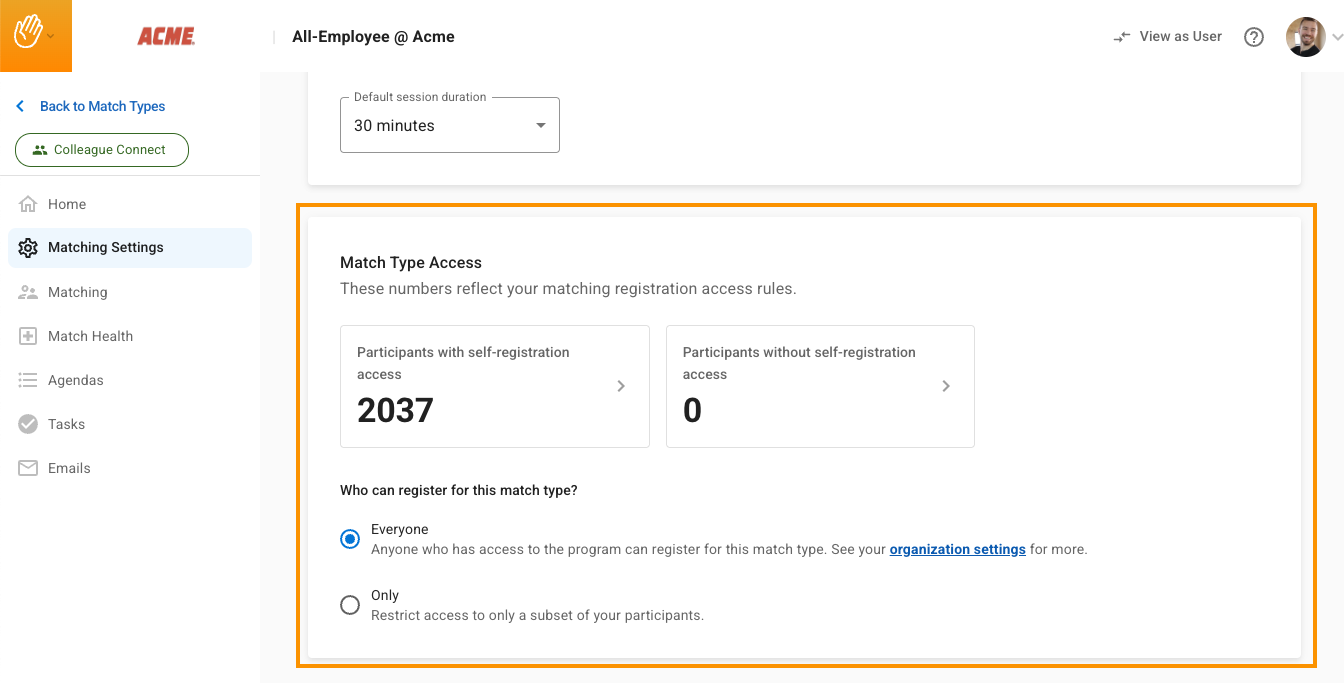Image resolution: width=1344 pixels, height=683 pixels.
Task: Open the Default session duration dropdown
Action: 450,126
